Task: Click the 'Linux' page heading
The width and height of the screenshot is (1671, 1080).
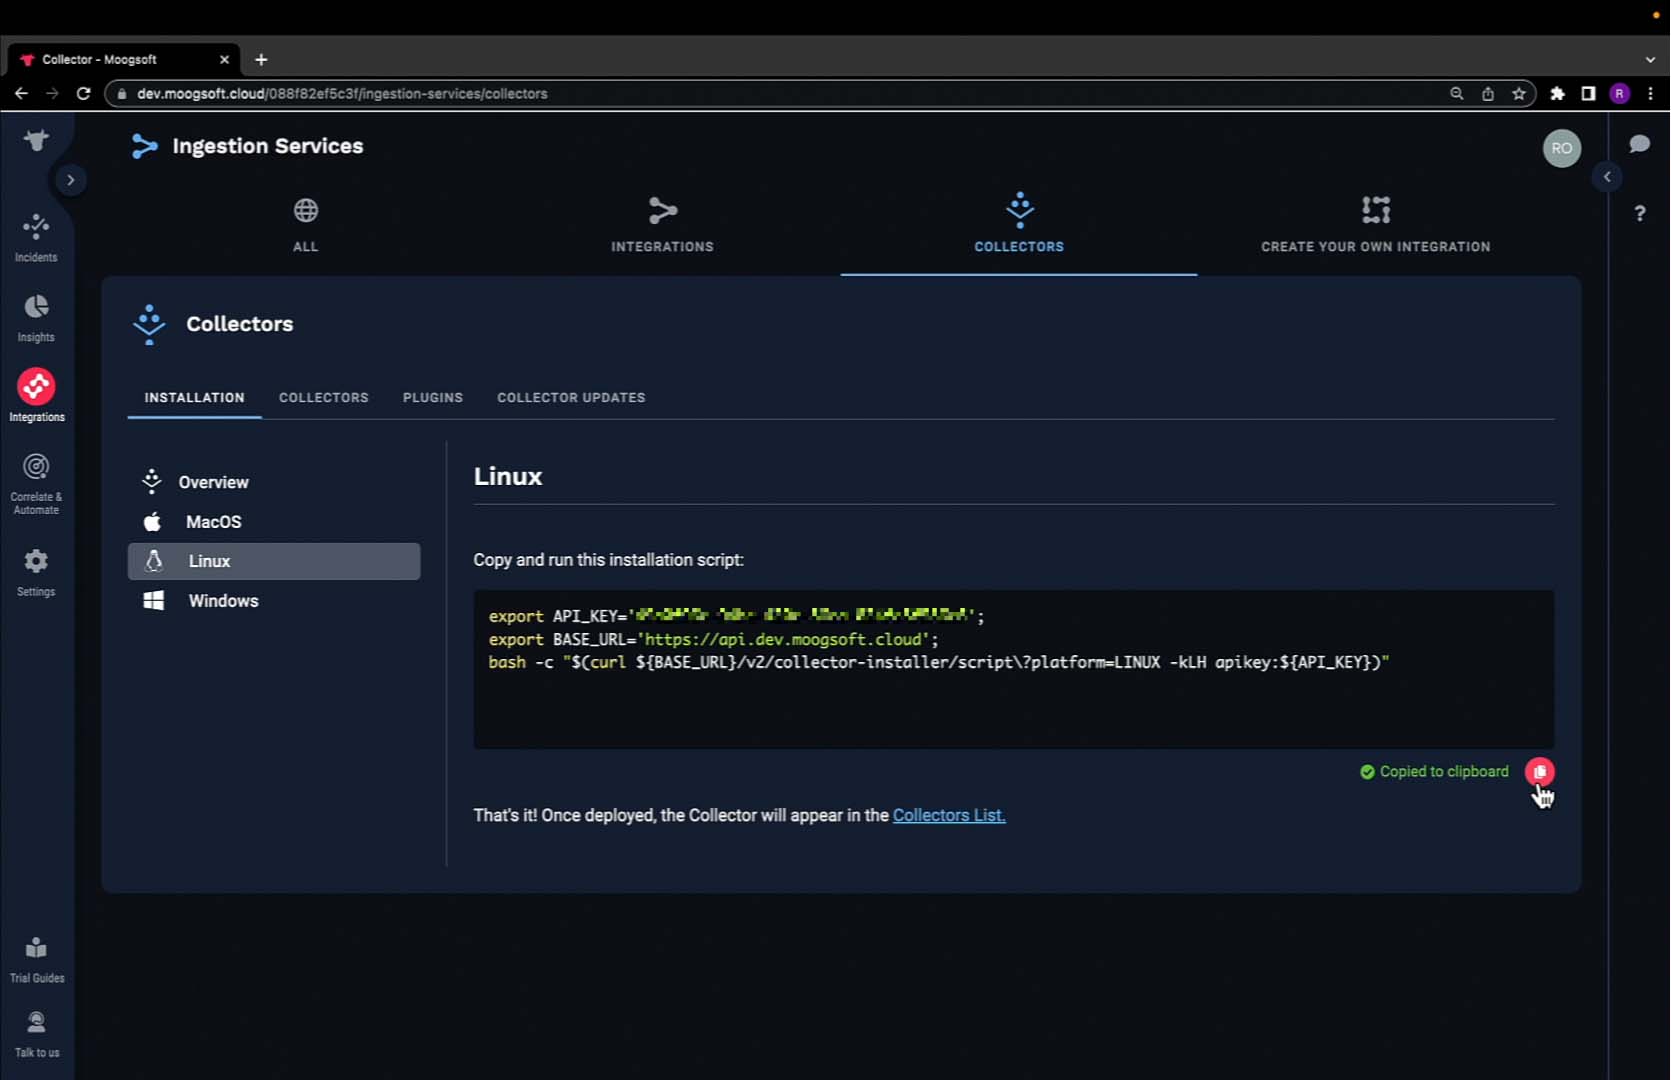Action: (508, 477)
